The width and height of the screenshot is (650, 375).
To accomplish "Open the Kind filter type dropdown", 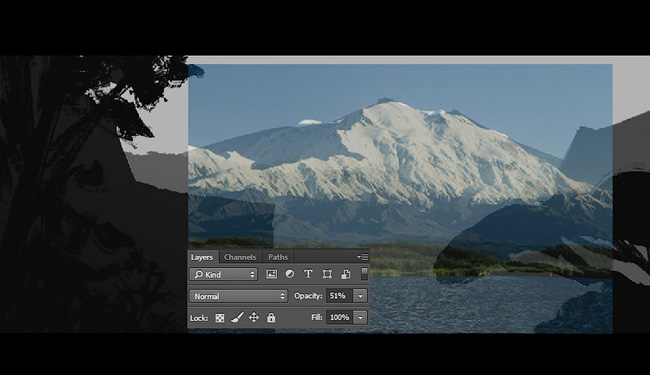I will (x=223, y=274).
